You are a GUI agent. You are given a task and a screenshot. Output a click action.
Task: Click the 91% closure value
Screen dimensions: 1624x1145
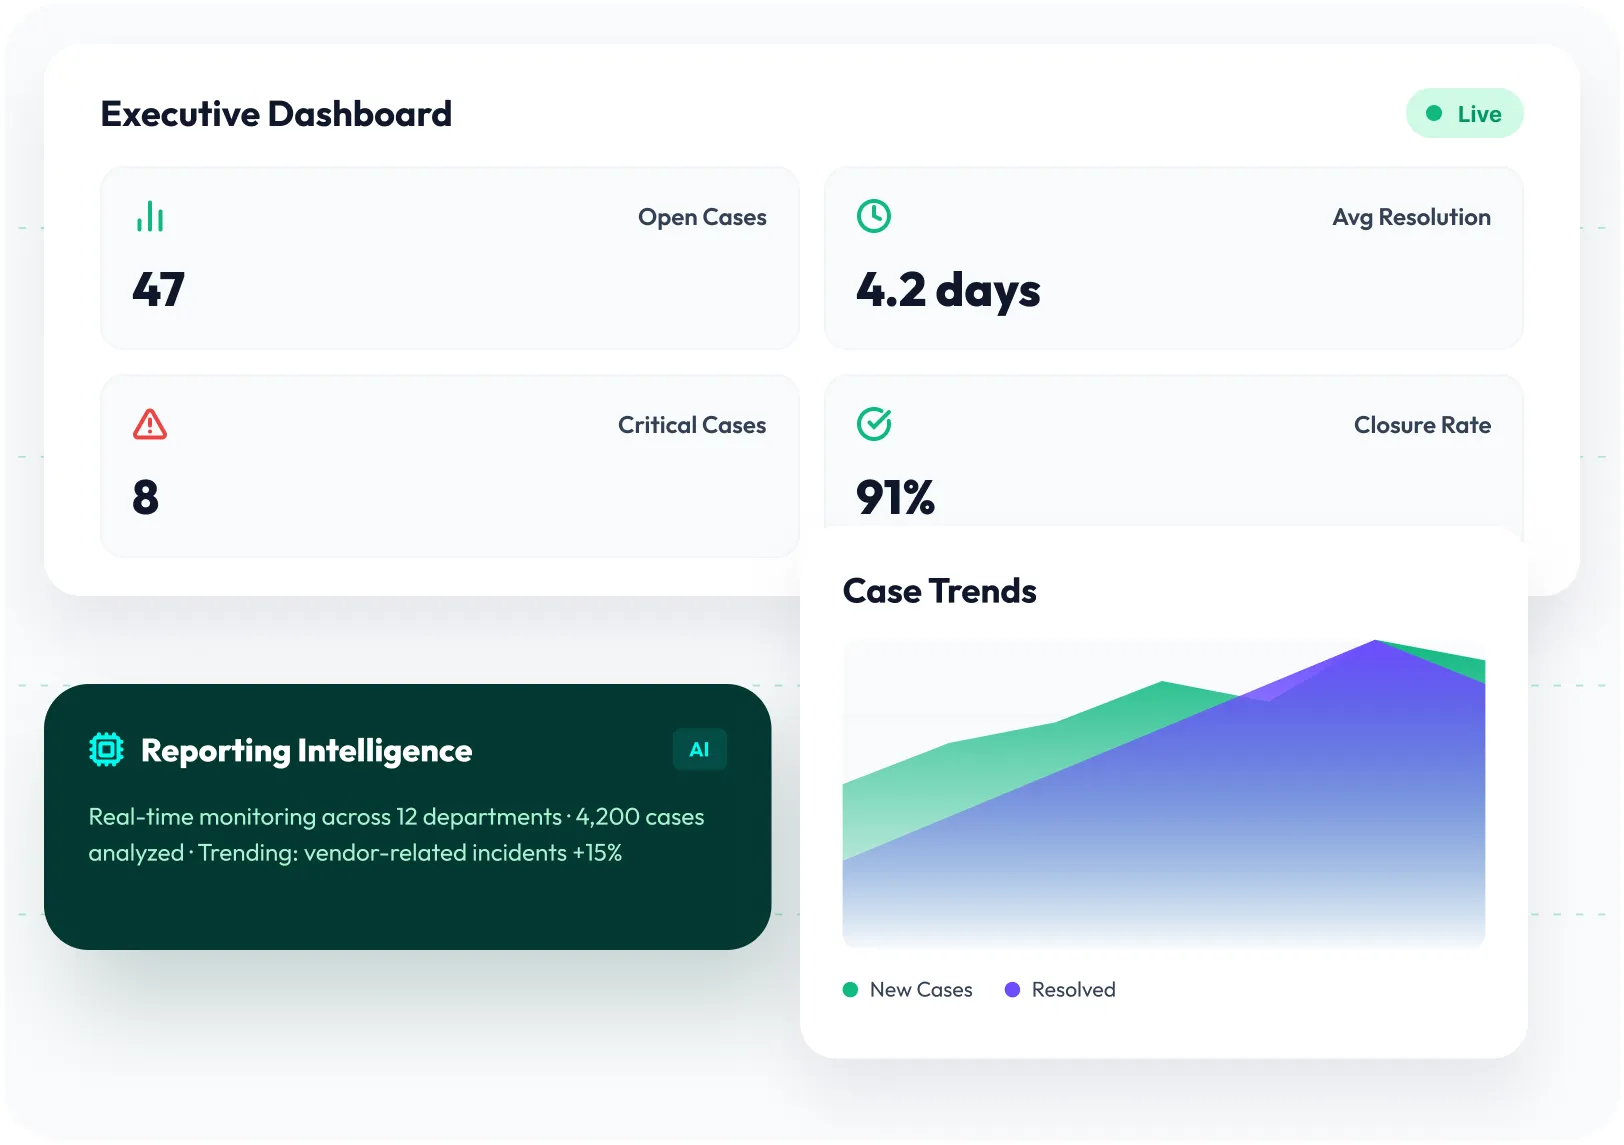pyautogui.click(x=895, y=497)
